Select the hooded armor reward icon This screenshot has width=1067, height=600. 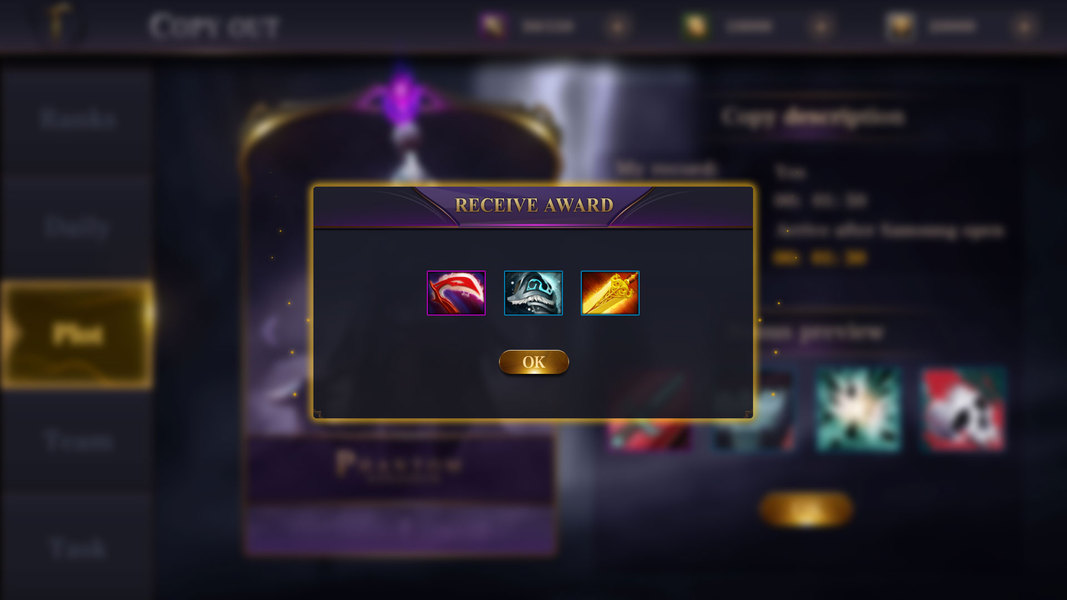pos(534,293)
